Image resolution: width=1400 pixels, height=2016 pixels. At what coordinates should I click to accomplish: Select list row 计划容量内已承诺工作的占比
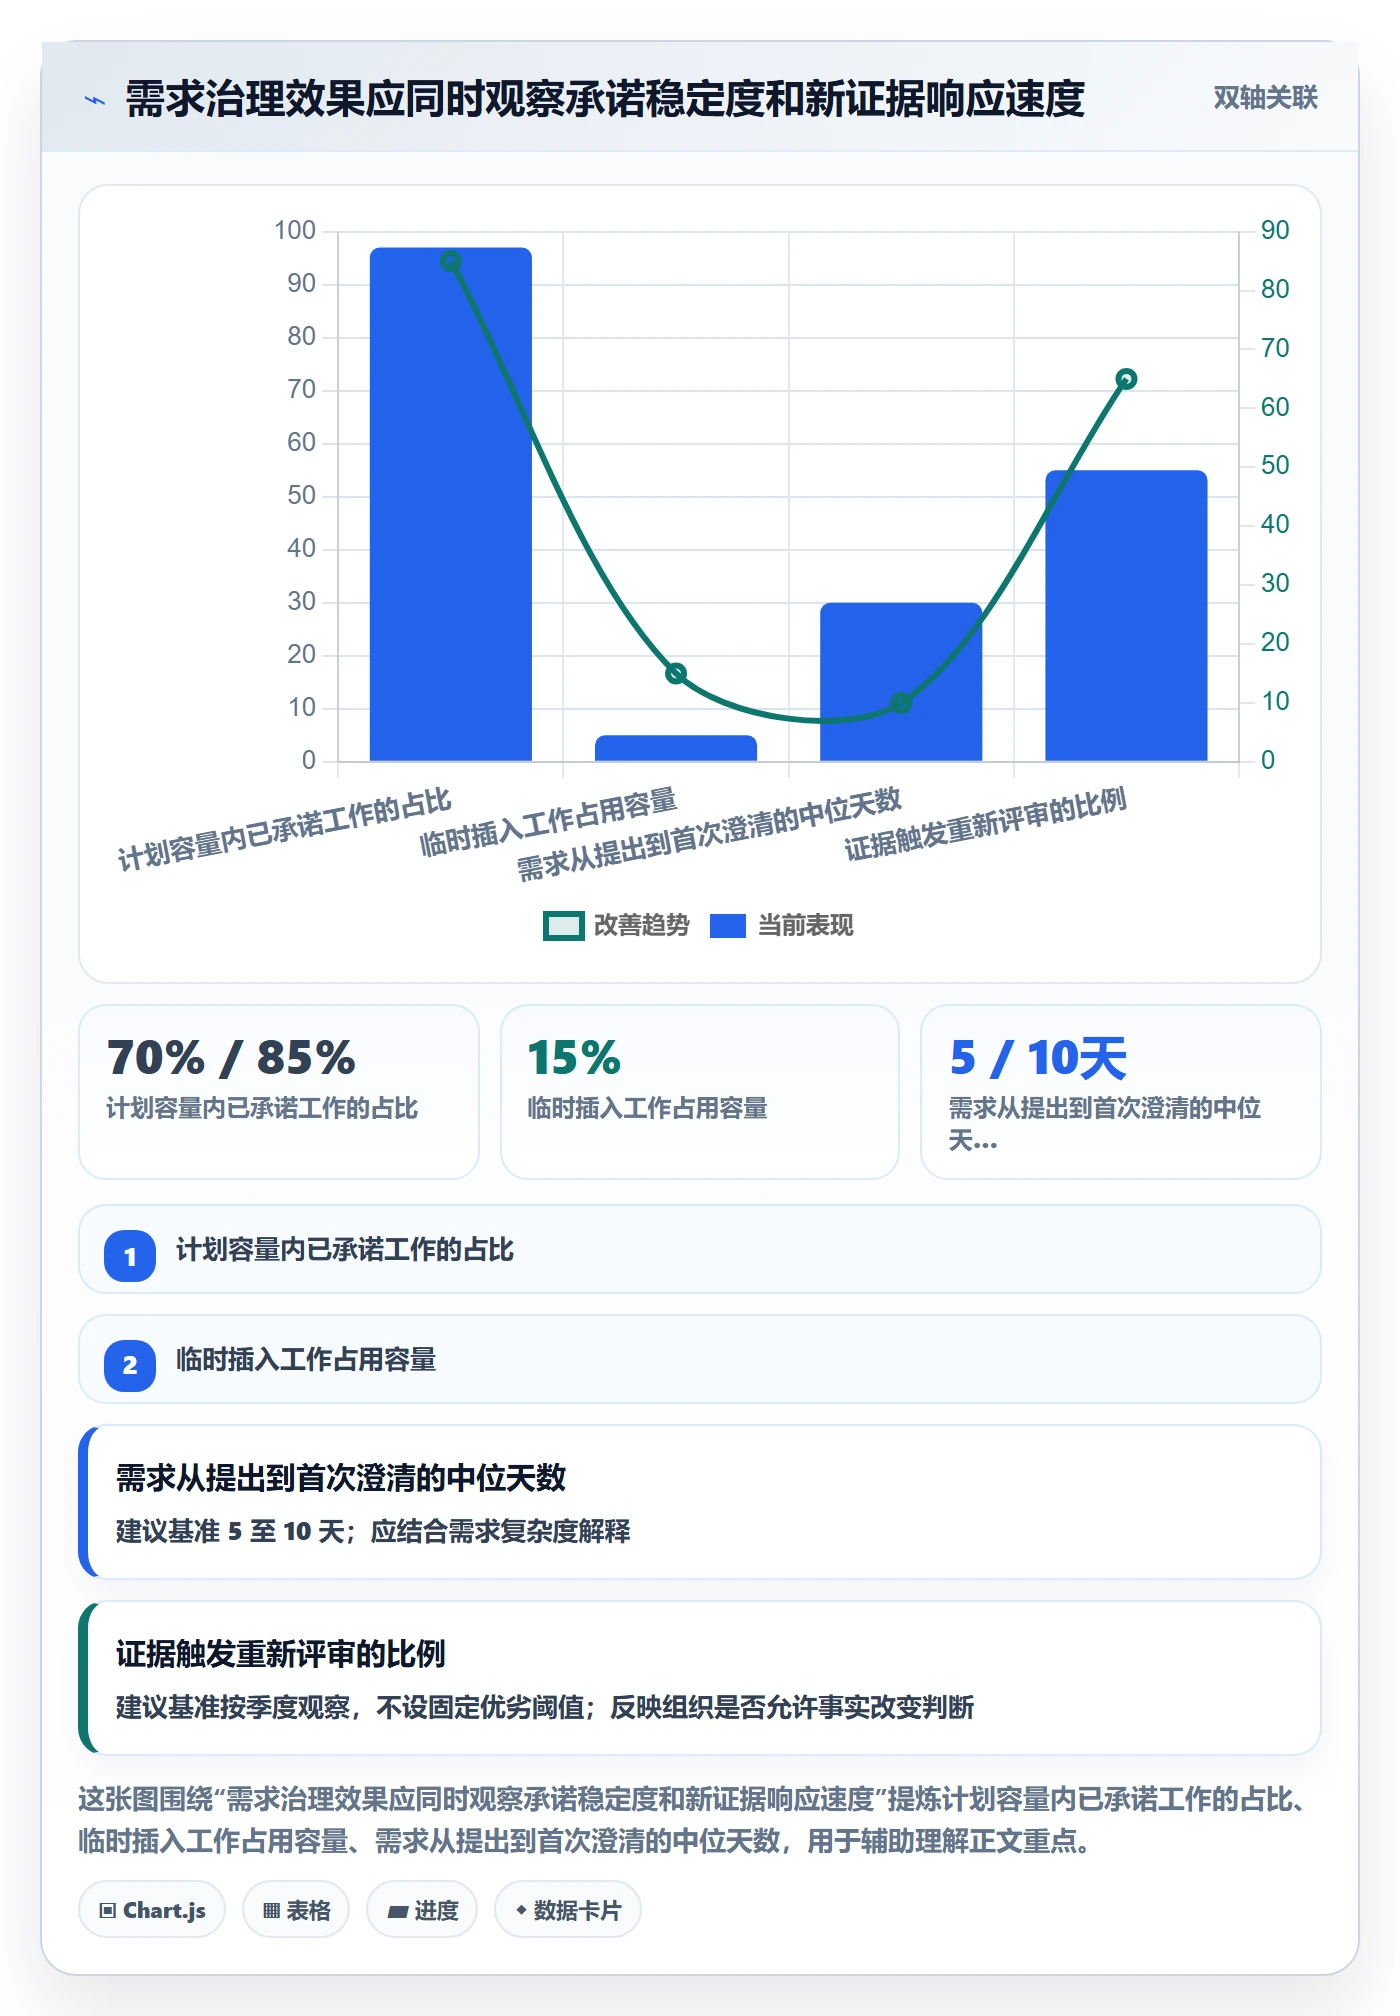click(700, 1249)
